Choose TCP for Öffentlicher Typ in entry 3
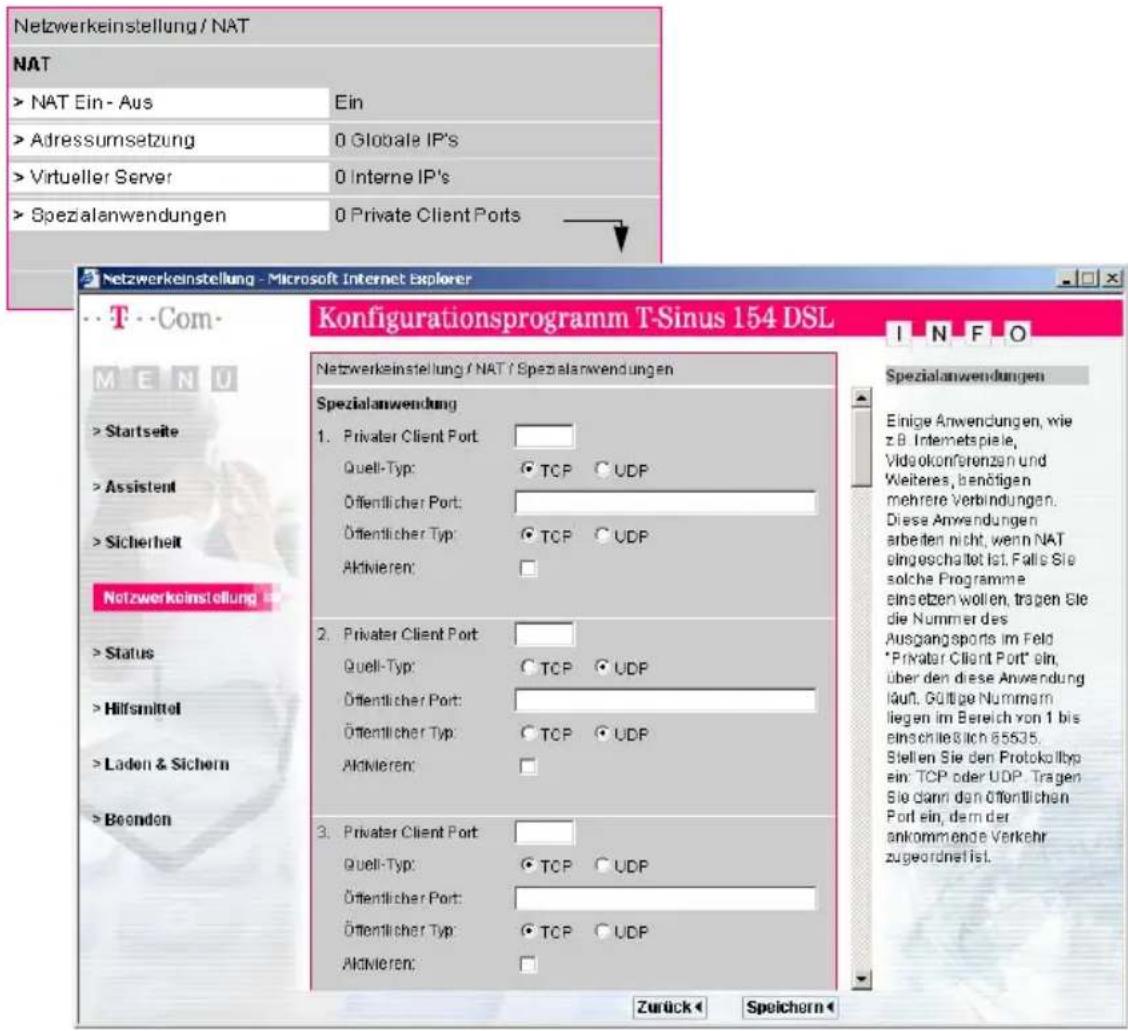The image size is (1128, 1031). click(528, 931)
